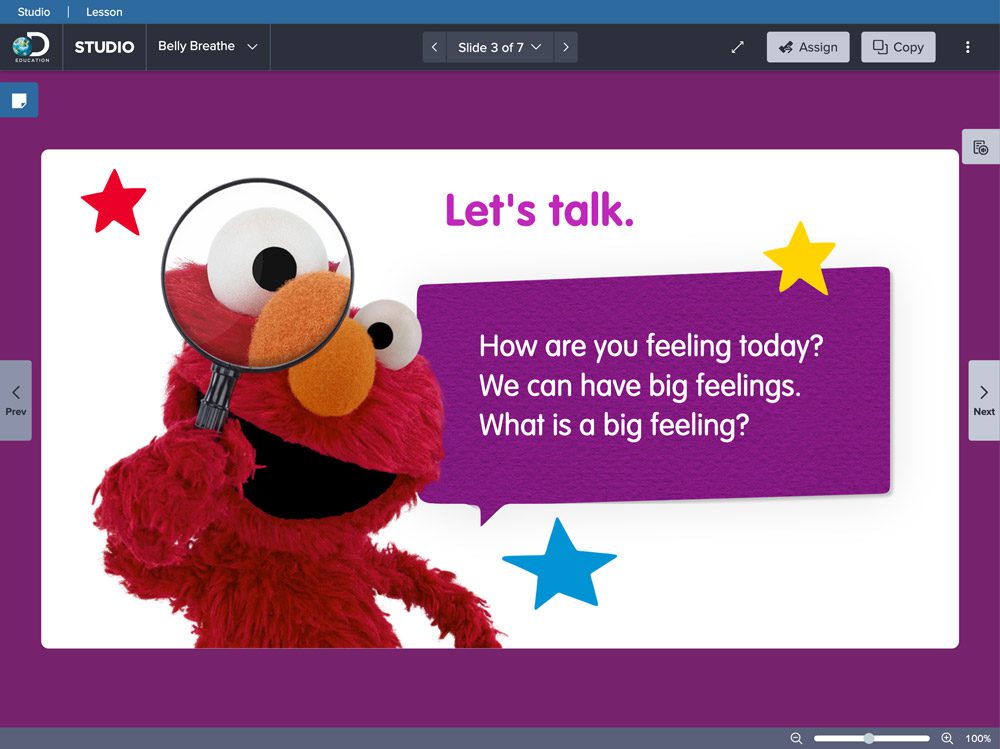Select the Lesson tab in top bar
The height and width of the screenshot is (749, 1000).
[104, 12]
